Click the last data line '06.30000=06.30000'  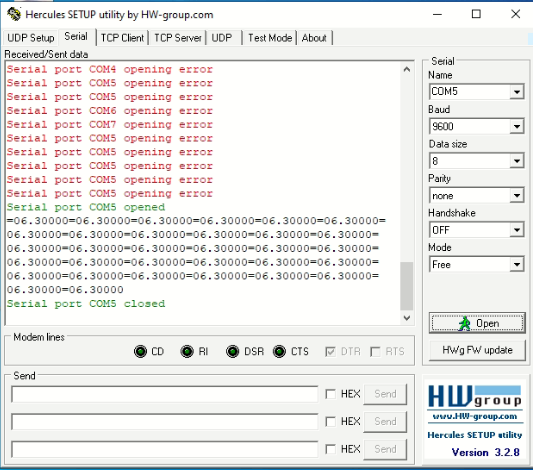tap(65, 290)
